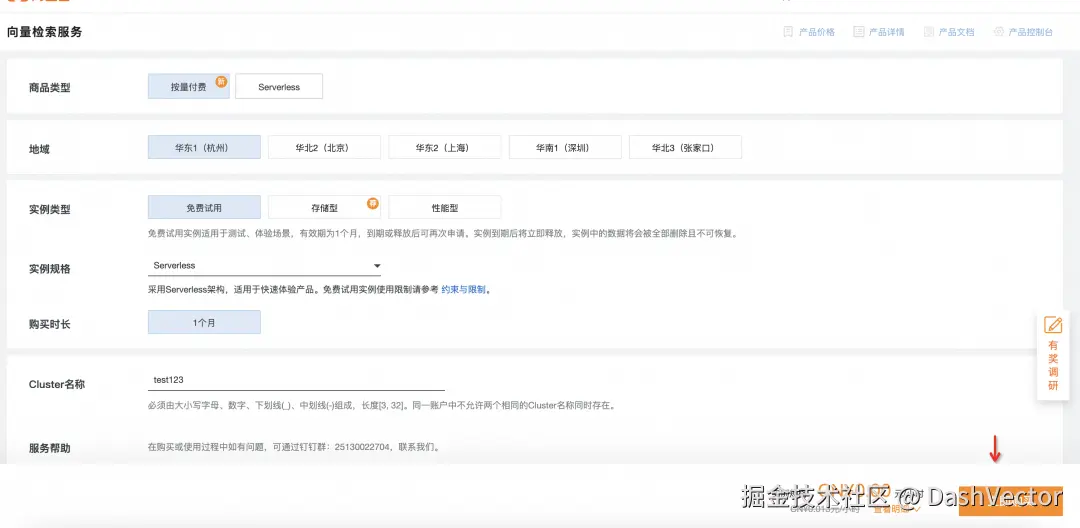The width and height of the screenshot is (1080, 528).
Task: Click the 向量检索服务 page title
Action: click(x=45, y=32)
